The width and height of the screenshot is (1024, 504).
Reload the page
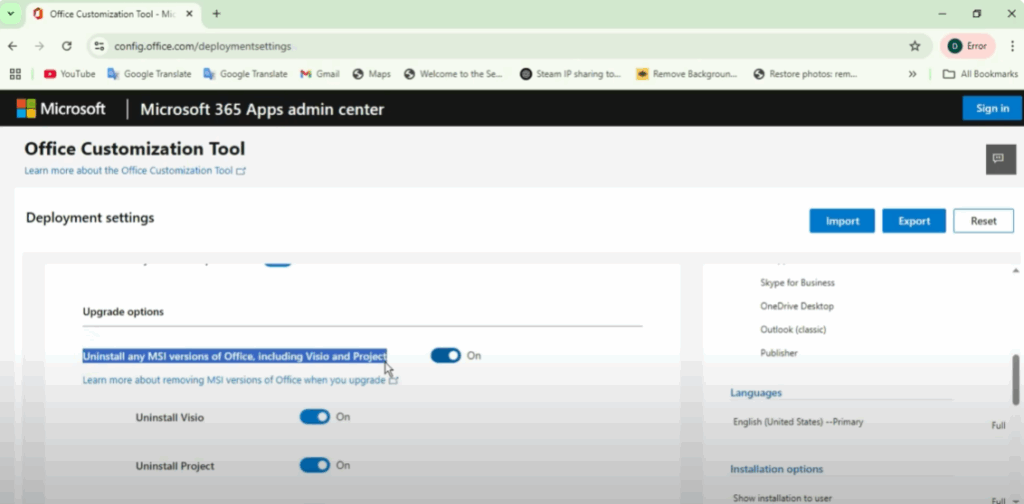click(67, 46)
